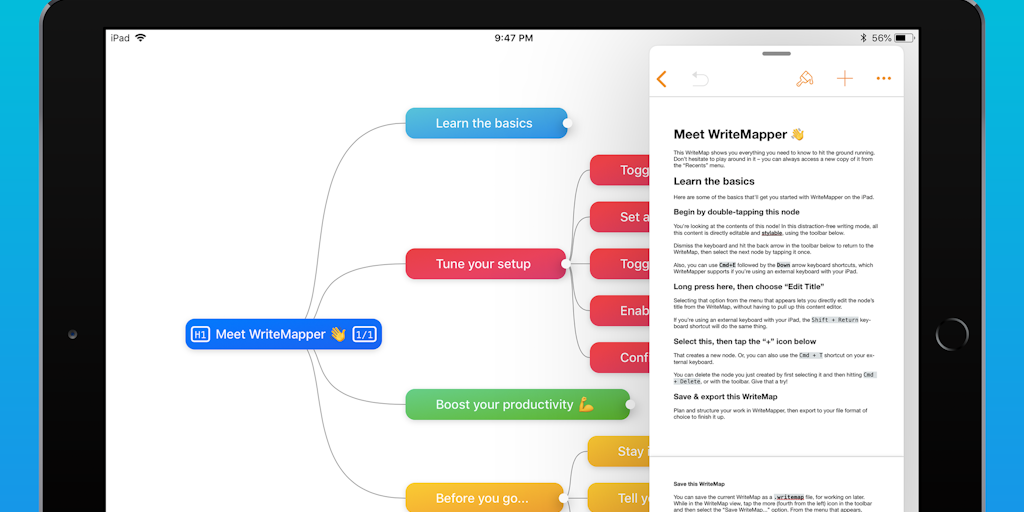Tap the iPad home button
Viewport: 1024px width, 512px height.
(952, 334)
